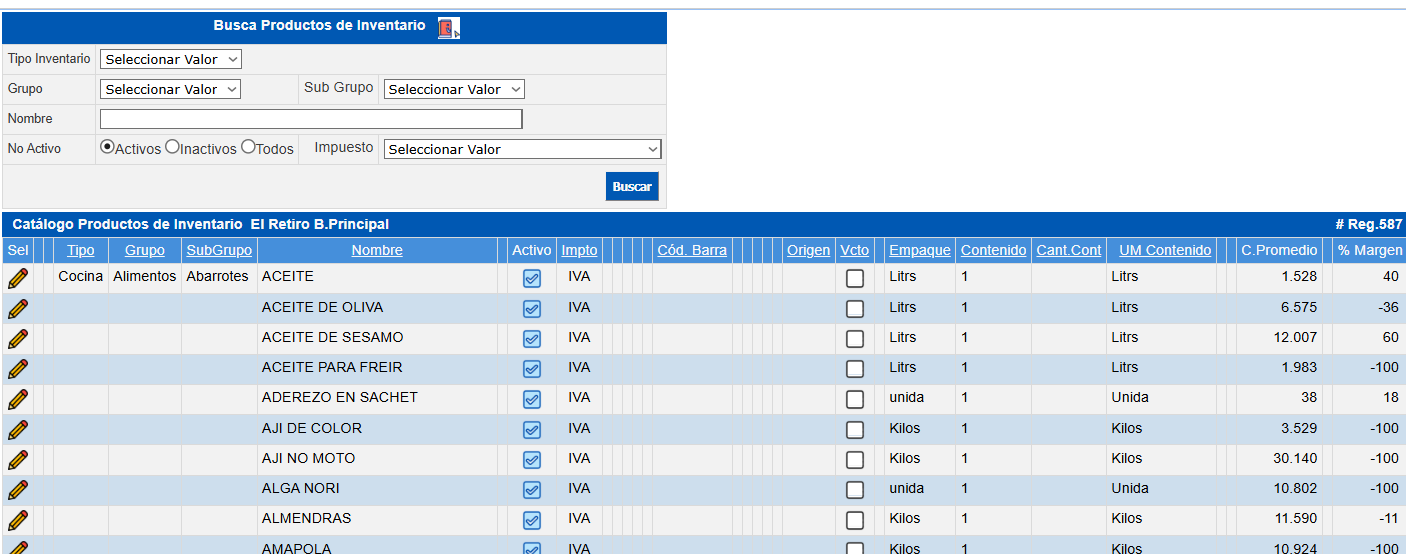Click pencil icon for ACEITE DE OLIVA
Viewport: 1406px width, 554px height.
click(18, 308)
